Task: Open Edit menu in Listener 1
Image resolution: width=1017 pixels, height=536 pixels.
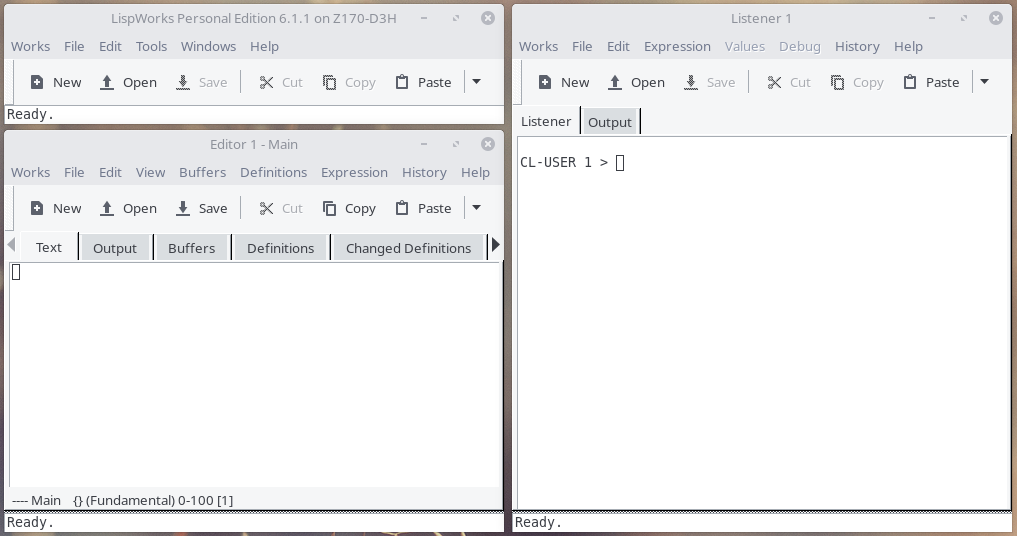Action: coord(618,47)
